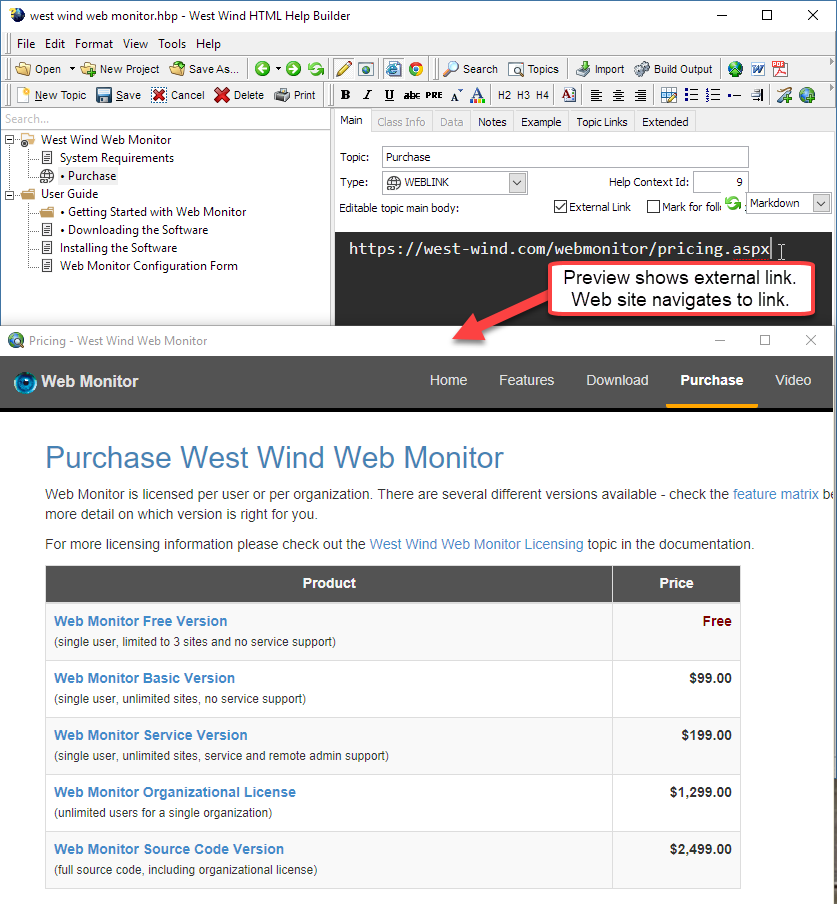The width and height of the screenshot is (837, 904).
Task: Insert a horizontal rule line
Action: (x=734, y=95)
